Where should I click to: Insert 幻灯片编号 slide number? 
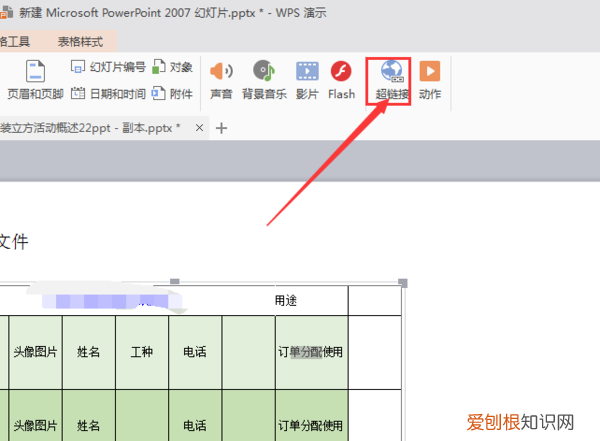(108, 67)
